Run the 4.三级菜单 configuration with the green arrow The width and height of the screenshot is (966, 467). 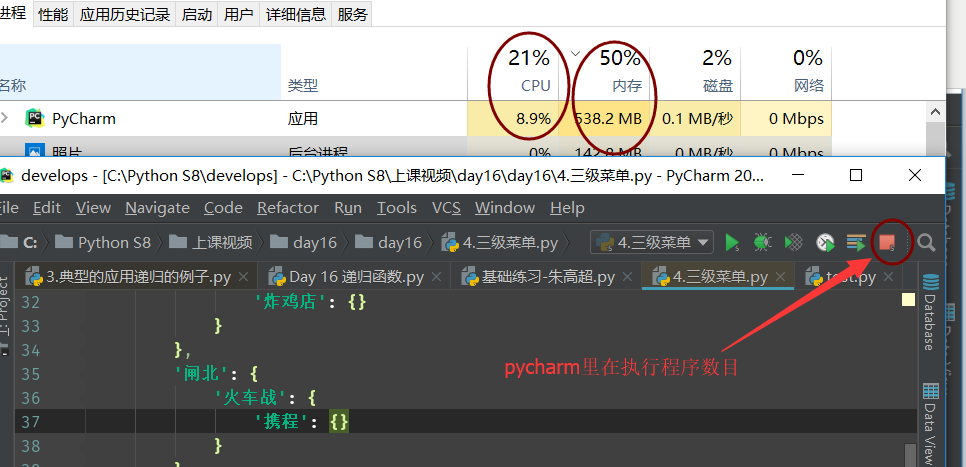[x=732, y=243]
